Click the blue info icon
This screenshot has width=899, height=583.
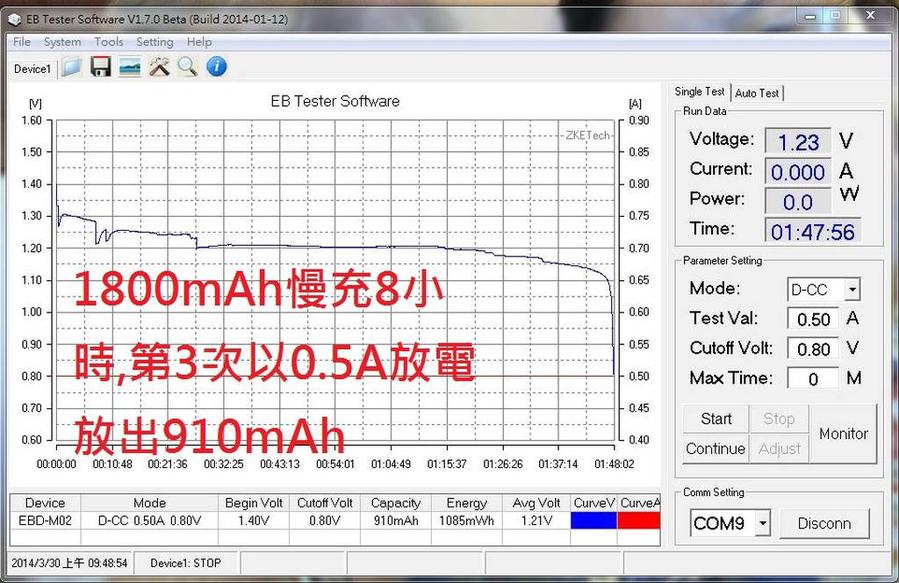pyautogui.click(x=216, y=67)
